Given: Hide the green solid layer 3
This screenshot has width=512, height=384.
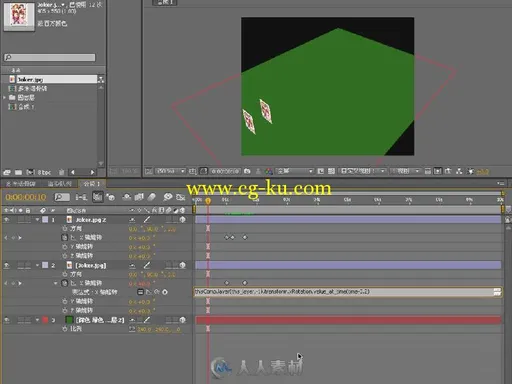Looking at the screenshot, I should coord(6,320).
